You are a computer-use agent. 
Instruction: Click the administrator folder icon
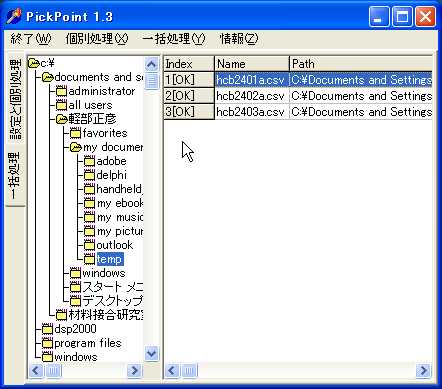pos(61,91)
